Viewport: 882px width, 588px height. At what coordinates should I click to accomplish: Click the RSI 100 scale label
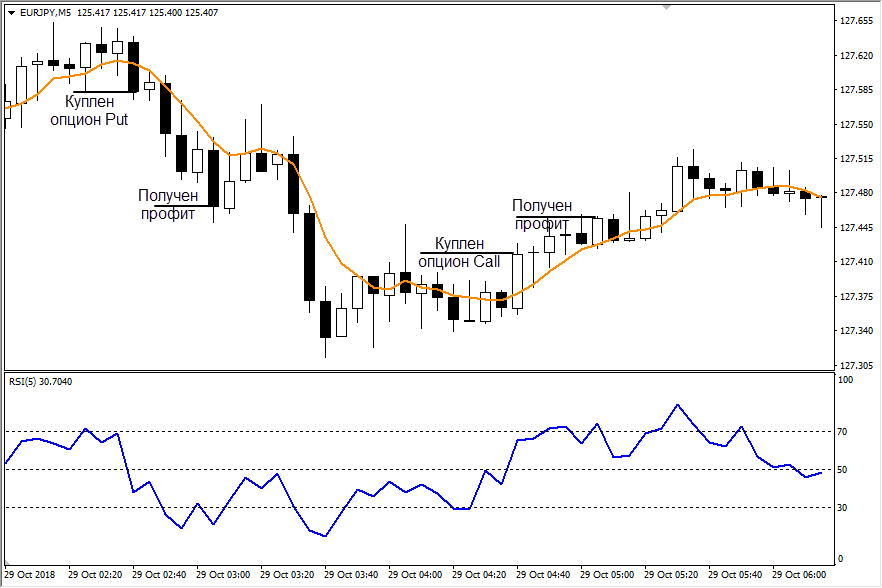pyautogui.click(x=846, y=381)
